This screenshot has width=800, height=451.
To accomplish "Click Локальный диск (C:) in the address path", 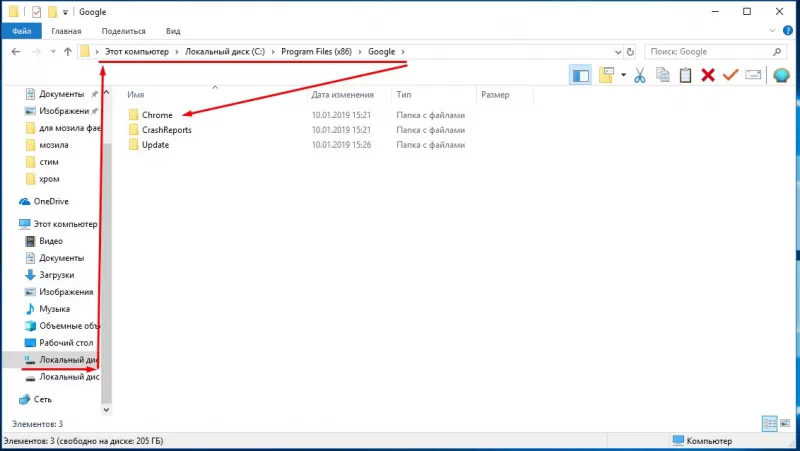I will click(224, 52).
